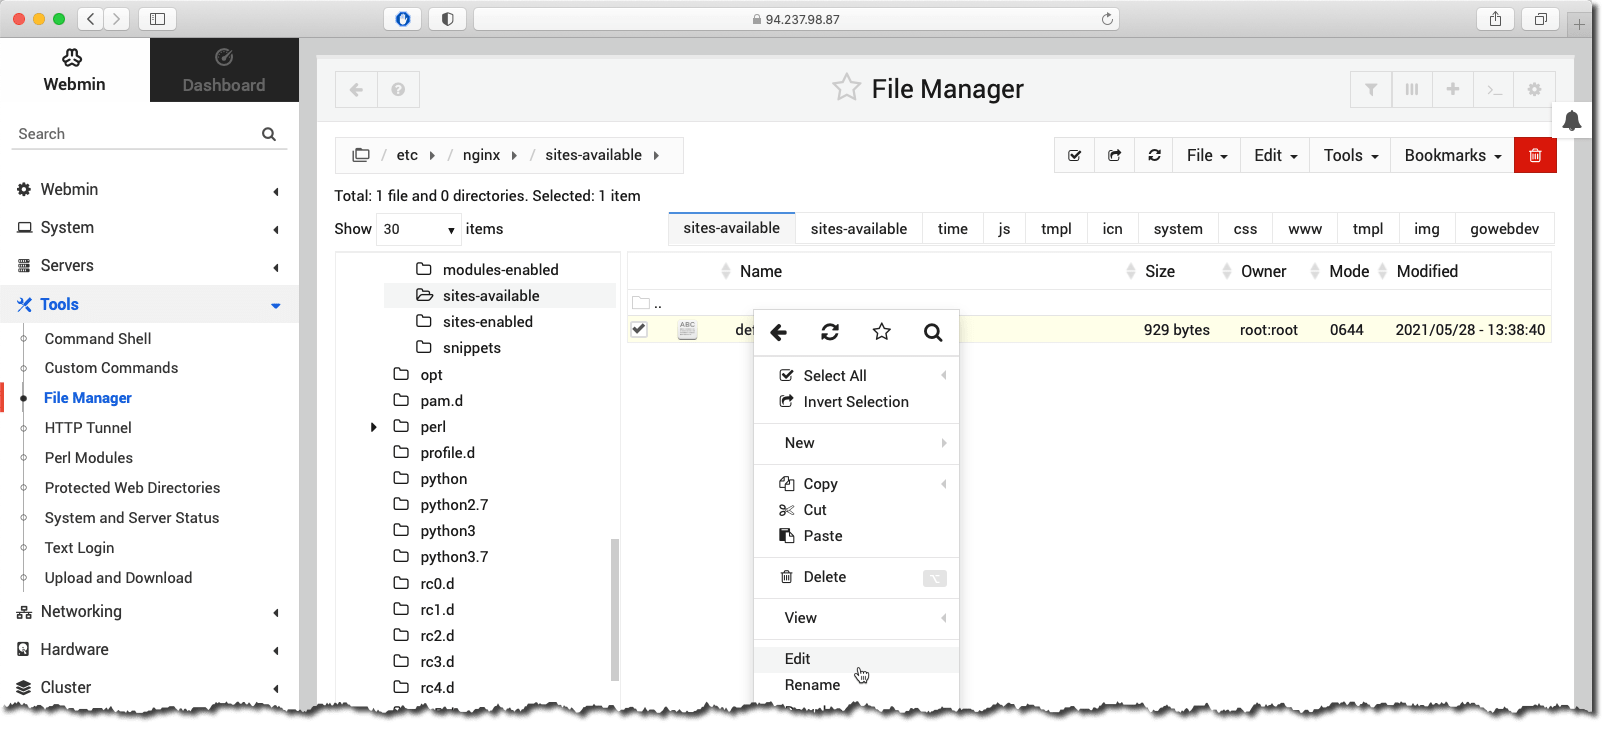The height and width of the screenshot is (747, 1602).
Task: Expand the Servers sidebar section
Action: pos(150,266)
